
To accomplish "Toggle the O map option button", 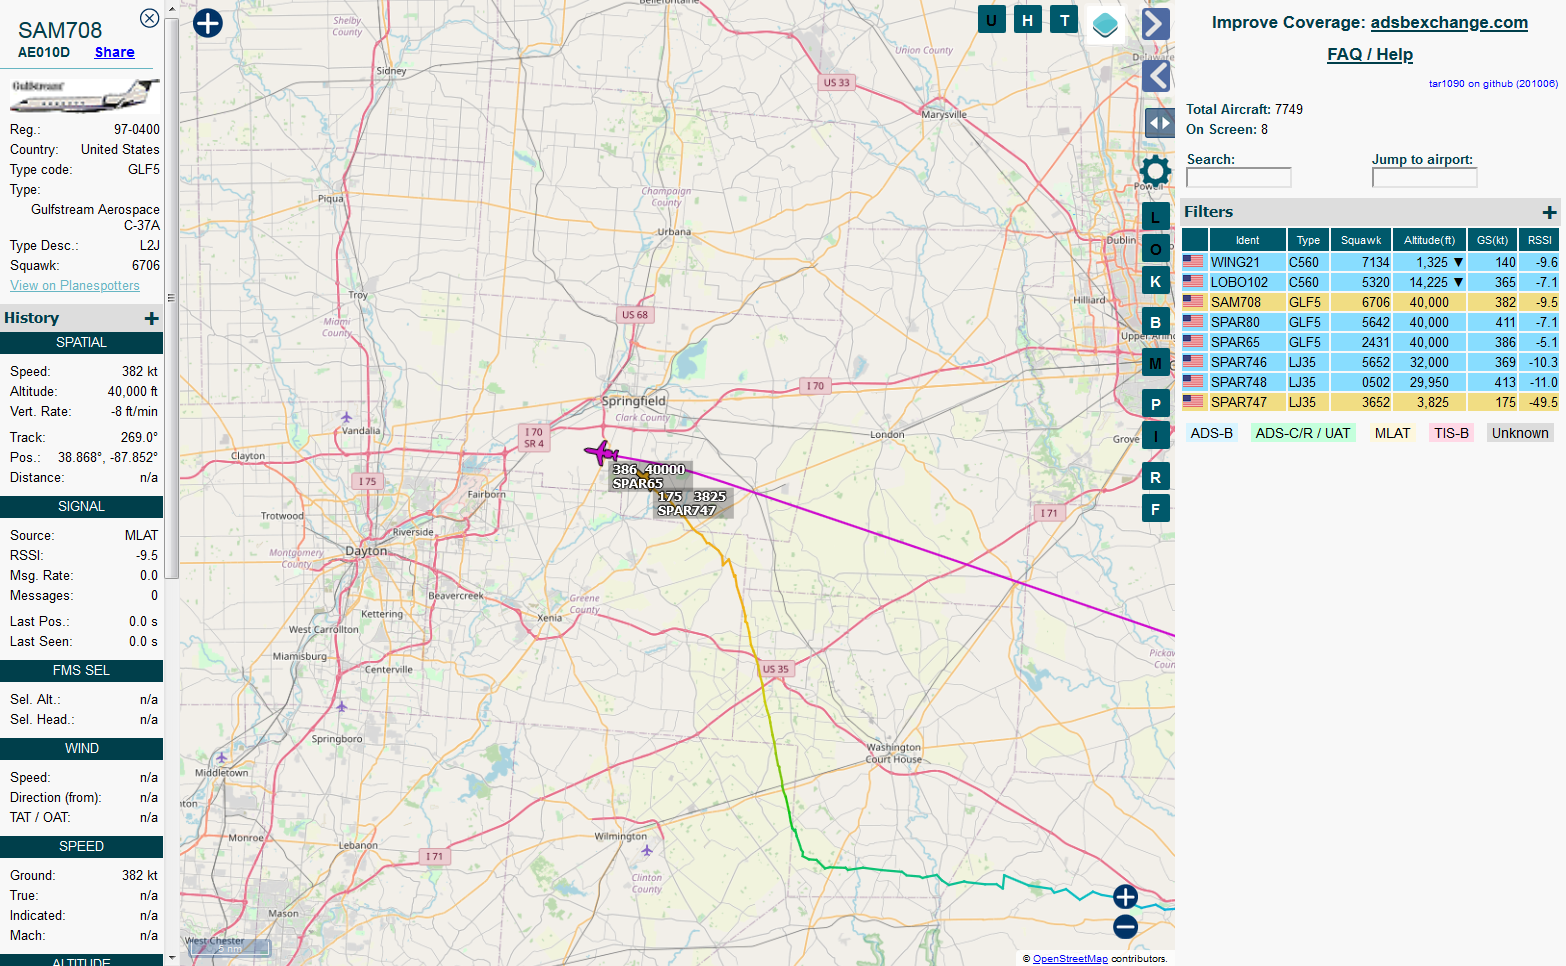I will [1155, 249].
